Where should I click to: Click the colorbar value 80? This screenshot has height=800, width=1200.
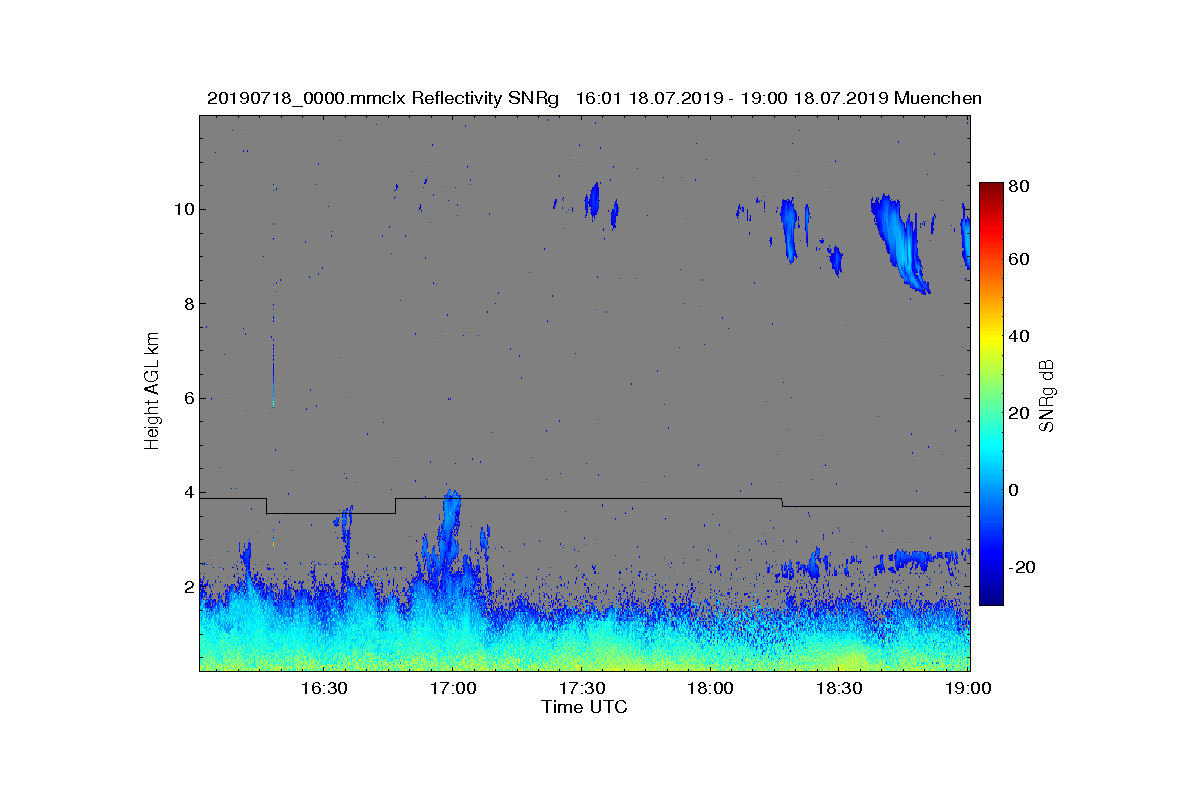point(1020,186)
